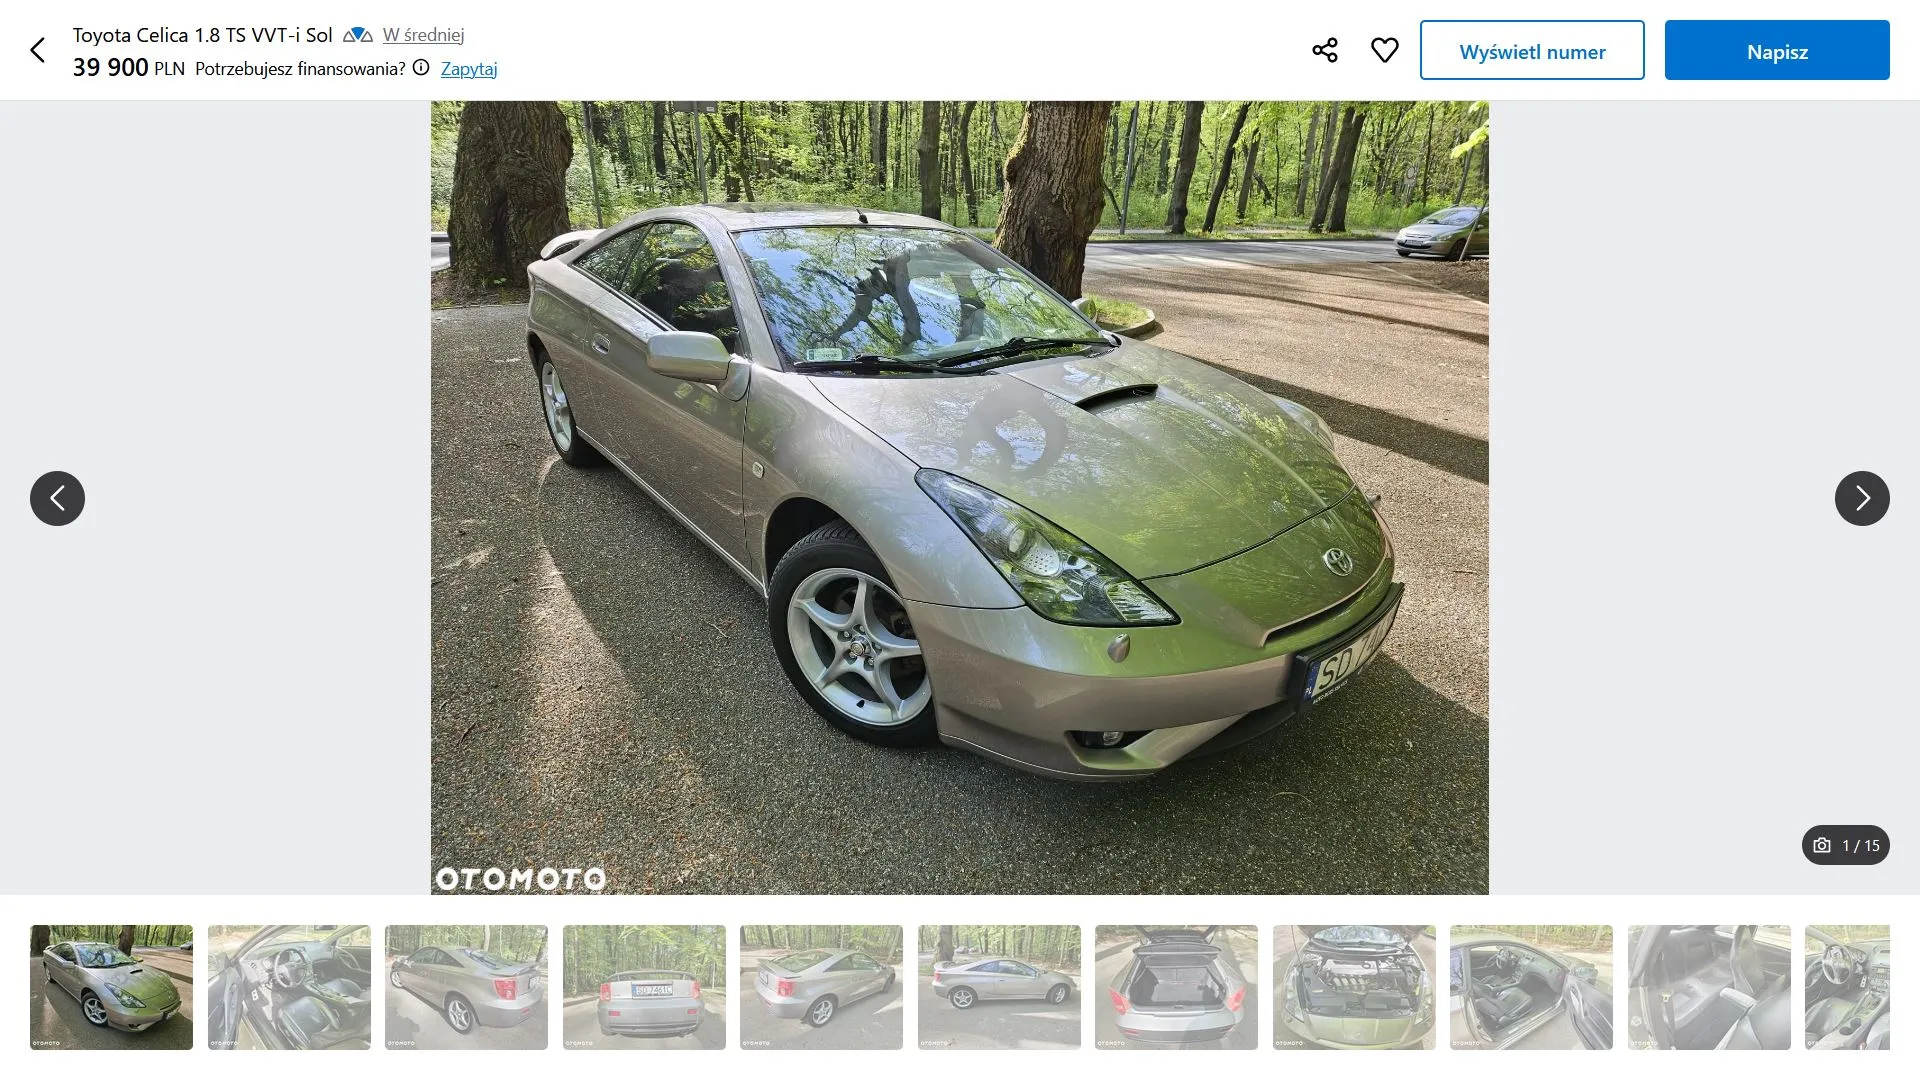The image size is (1920, 1080).
Task: Select the rear quarter view thumbnail
Action: coord(466,987)
